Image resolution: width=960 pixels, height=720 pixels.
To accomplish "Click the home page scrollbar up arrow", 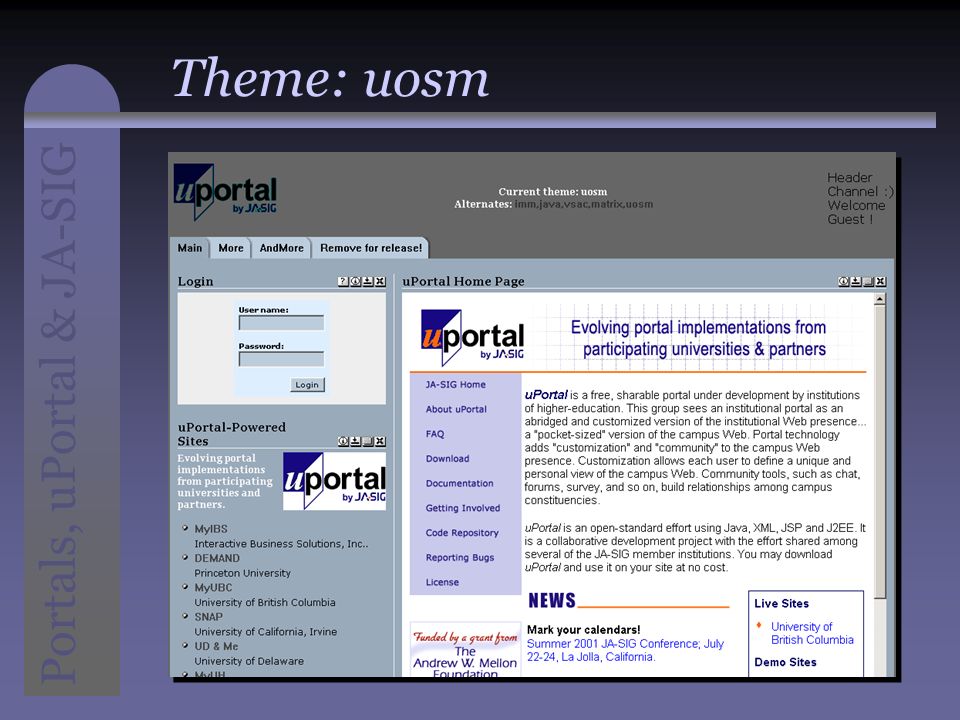I will (x=880, y=299).
